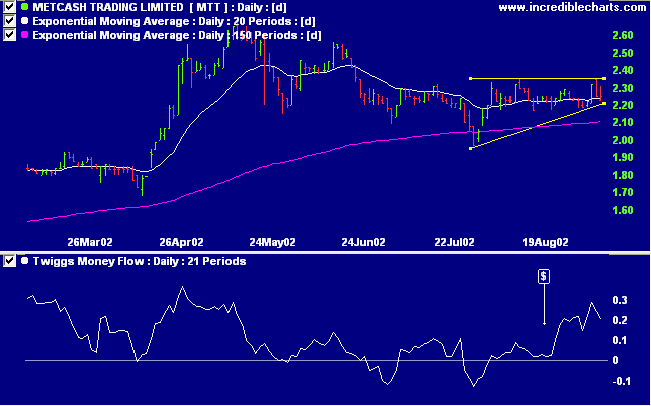
Task: Click the yellow rising trendline's right anchor at 2.20
Action: point(604,103)
